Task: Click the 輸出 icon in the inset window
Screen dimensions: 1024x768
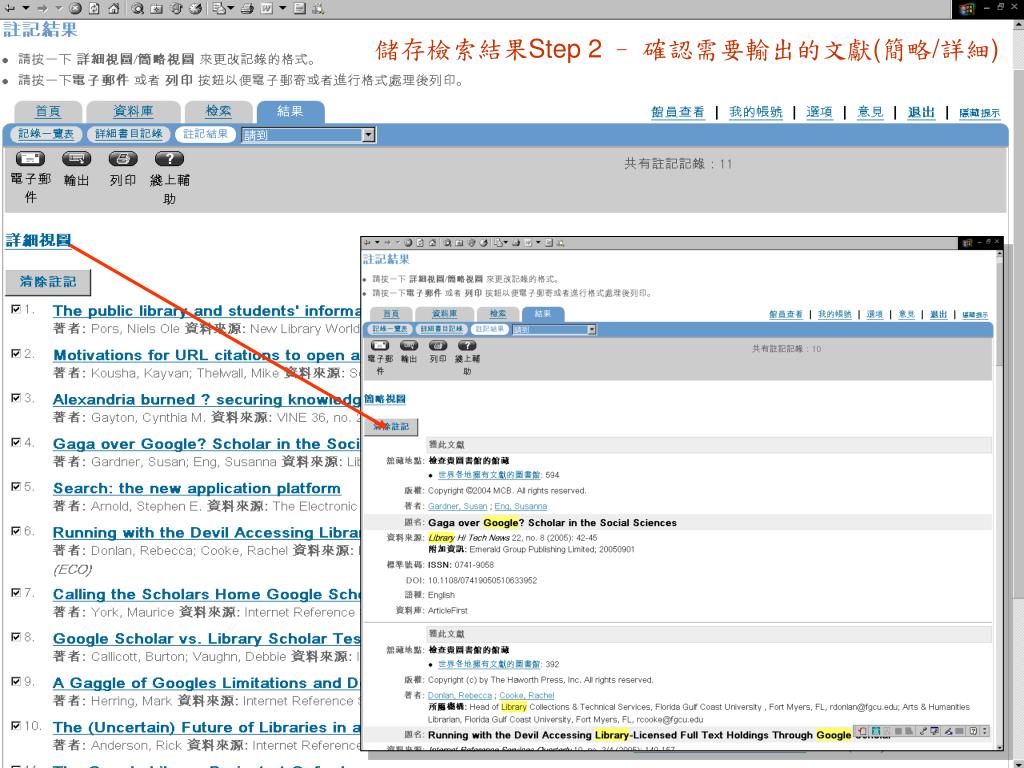Action: [x=409, y=345]
